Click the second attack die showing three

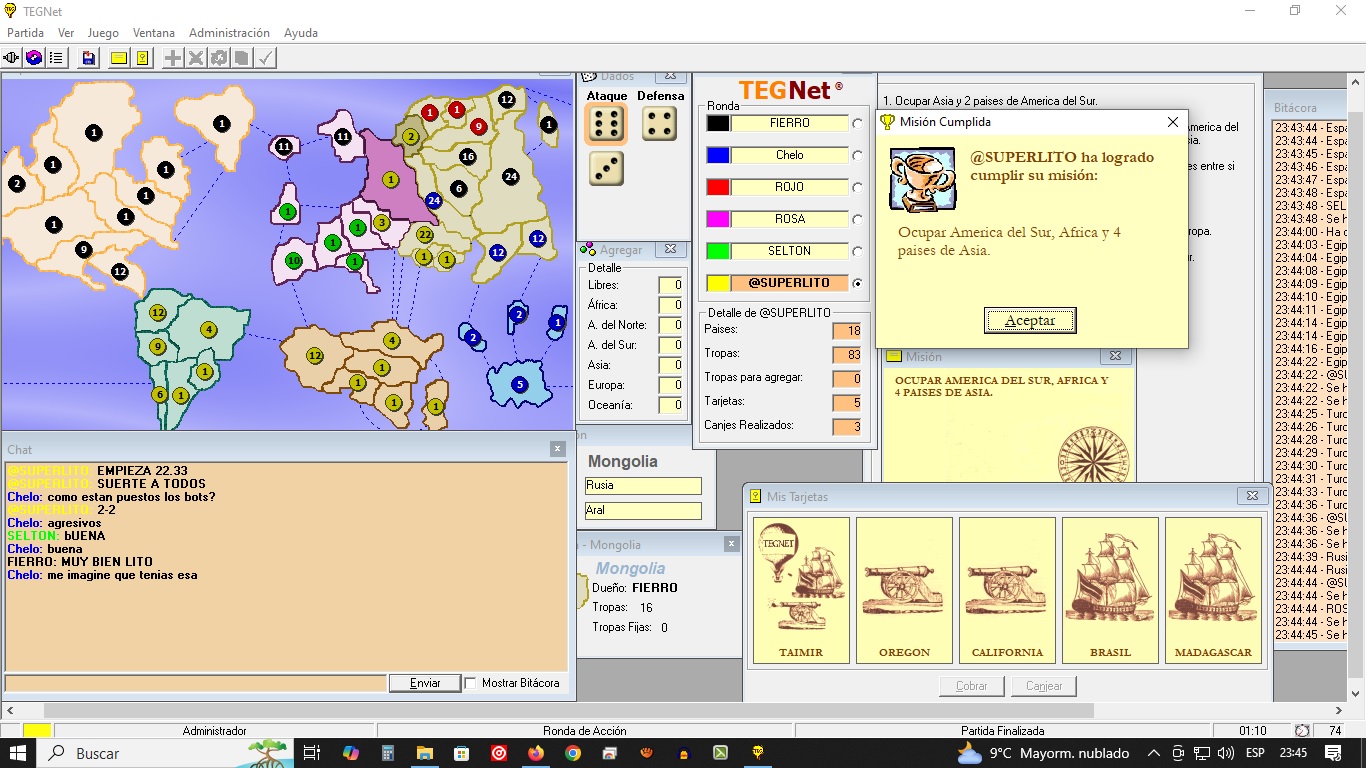pos(605,167)
